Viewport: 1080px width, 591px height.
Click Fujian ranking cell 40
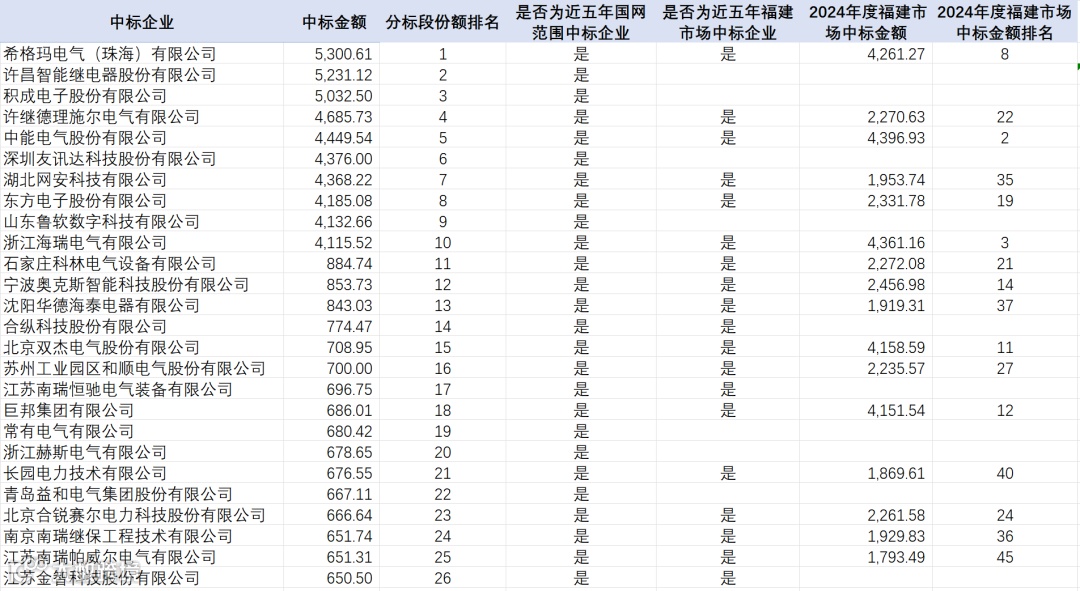1004,473
